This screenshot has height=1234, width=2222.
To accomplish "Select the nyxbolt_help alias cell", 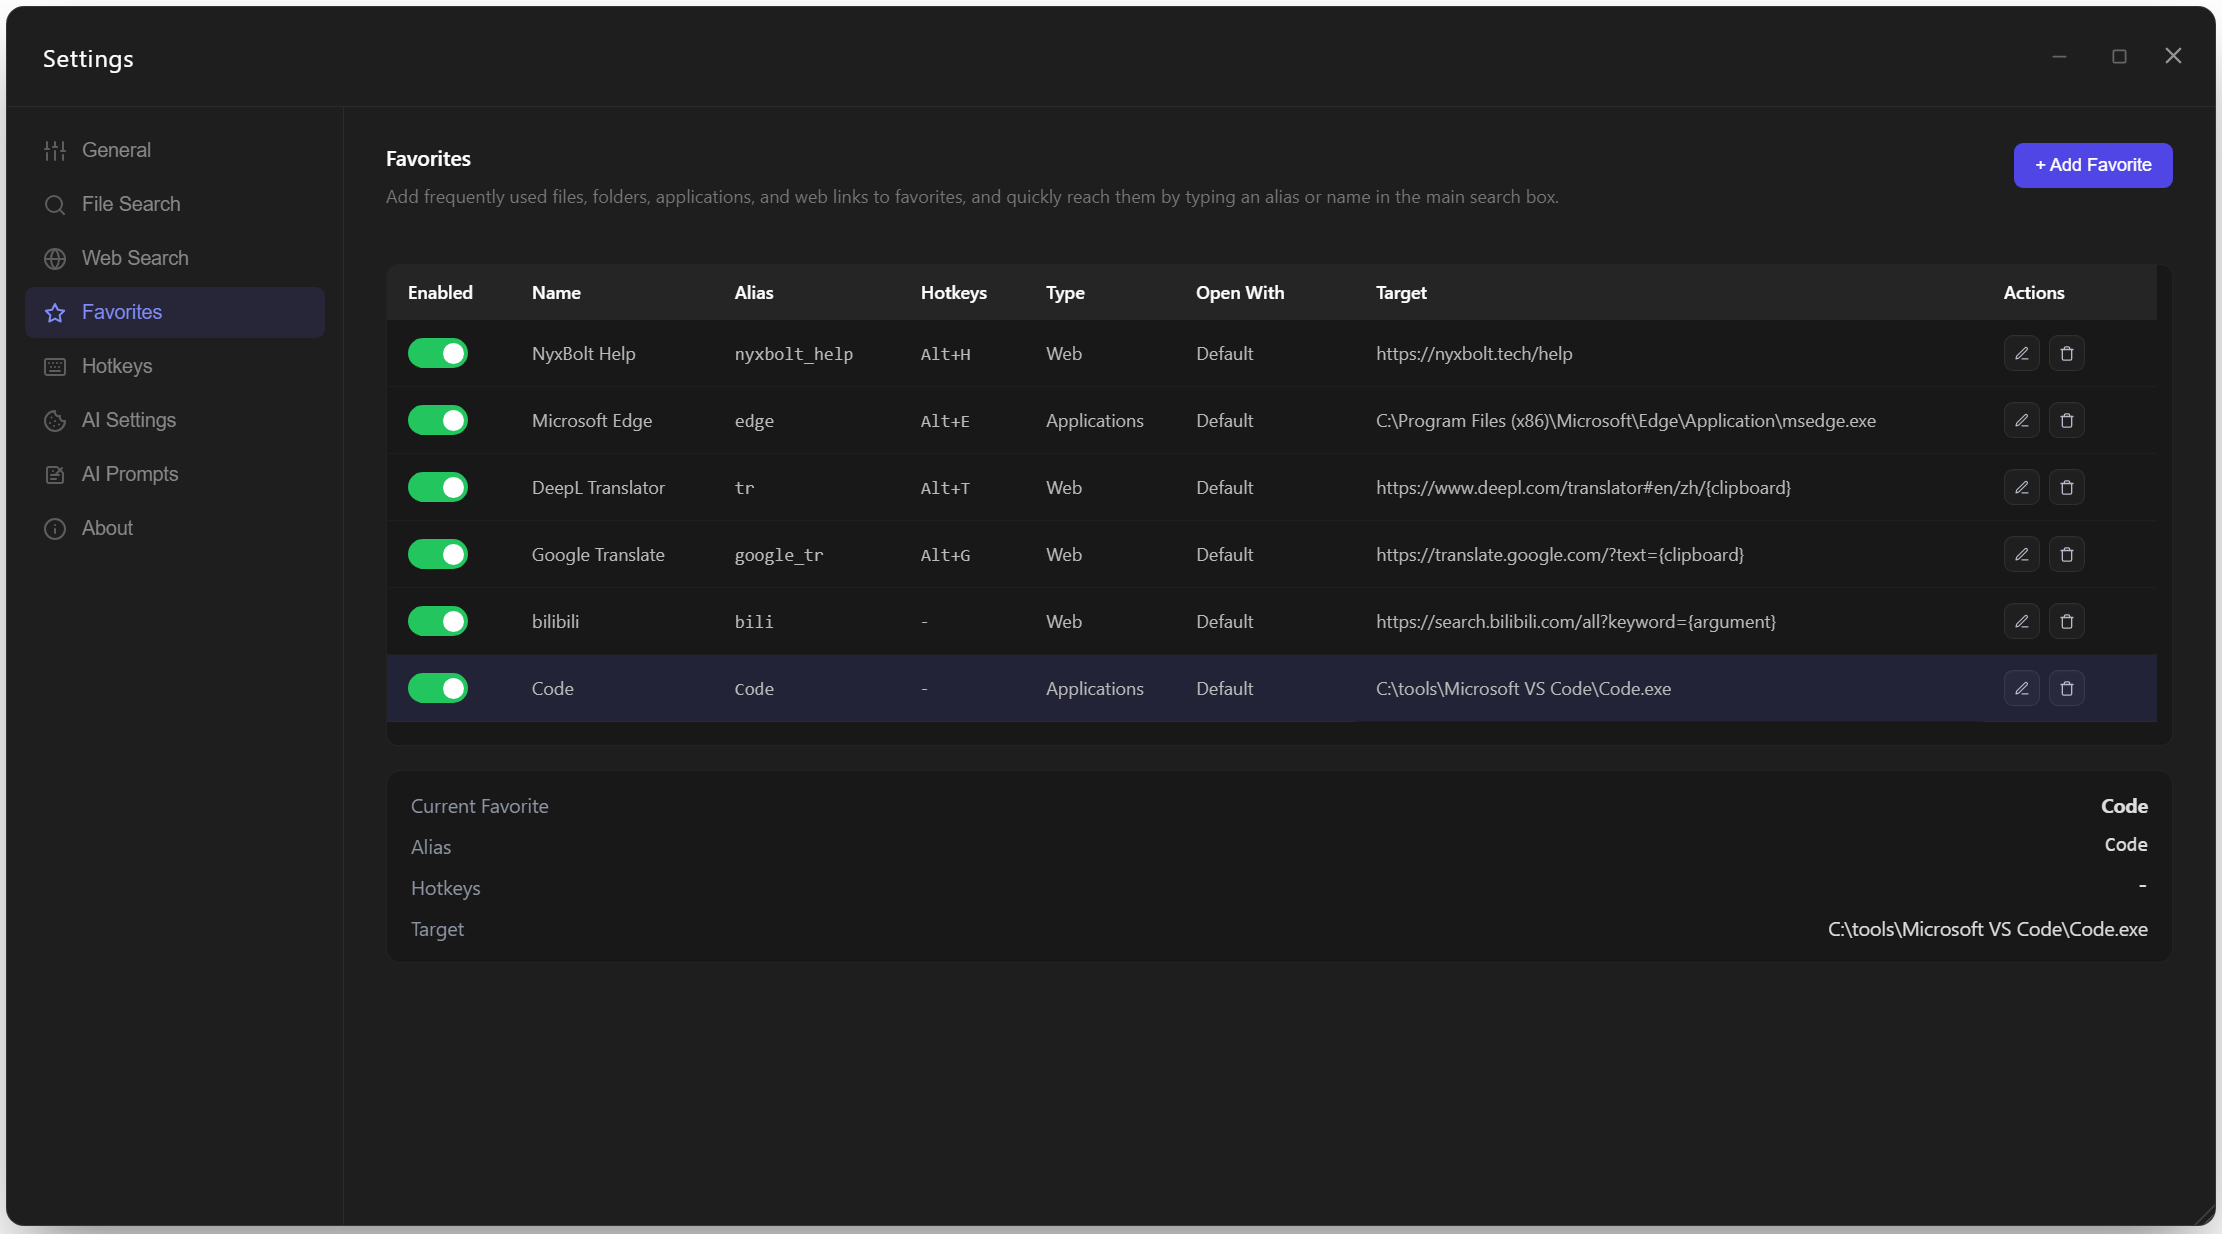I will [x=794, y=354].
